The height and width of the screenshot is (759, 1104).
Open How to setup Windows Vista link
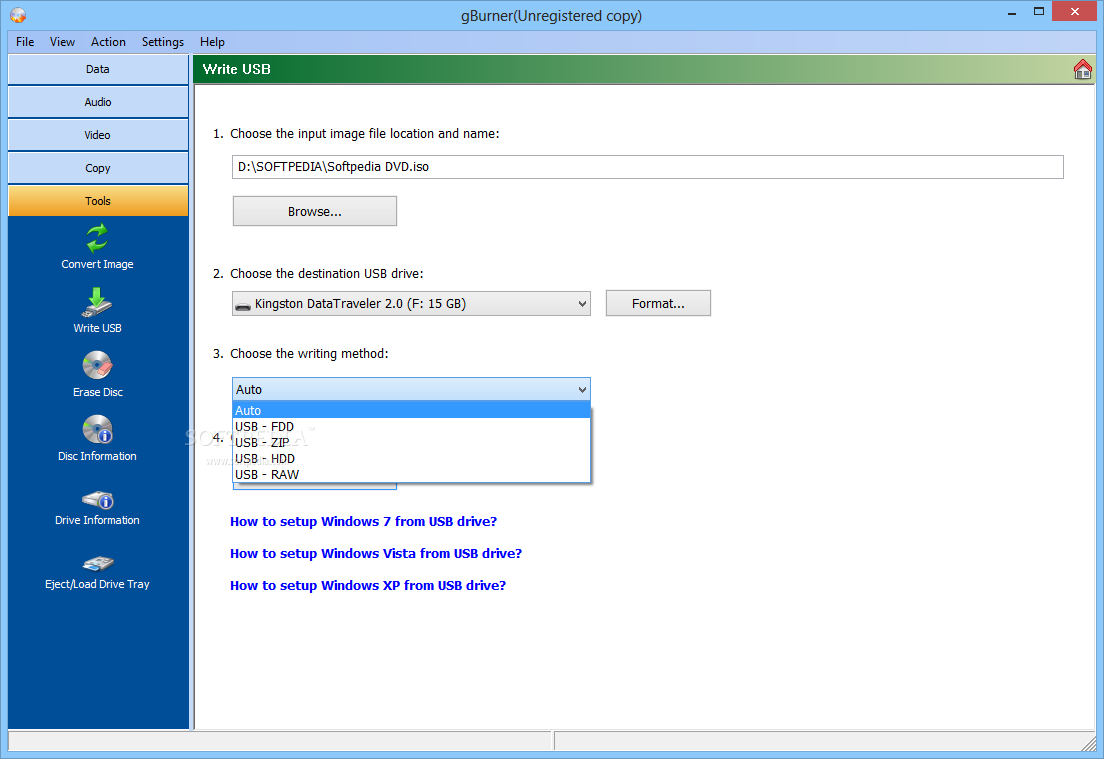tap(376, 553)
